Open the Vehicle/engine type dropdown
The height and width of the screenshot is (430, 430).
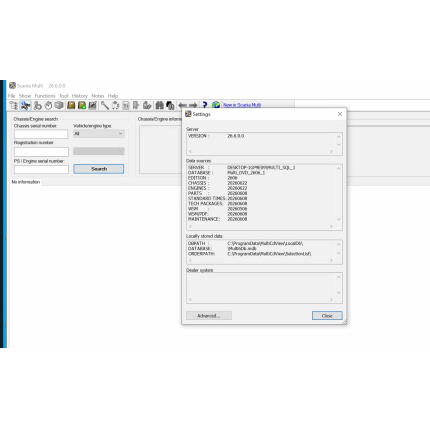click(99, 134)
